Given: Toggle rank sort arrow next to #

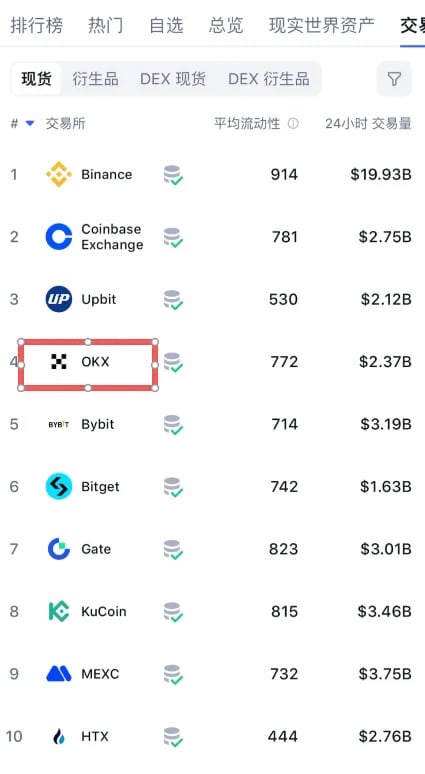Looking at the screenshot, I should (x=30, y=123).
